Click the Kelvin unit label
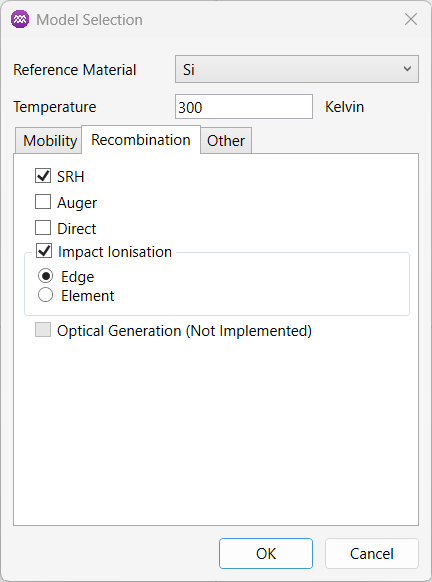 point(344,107)
